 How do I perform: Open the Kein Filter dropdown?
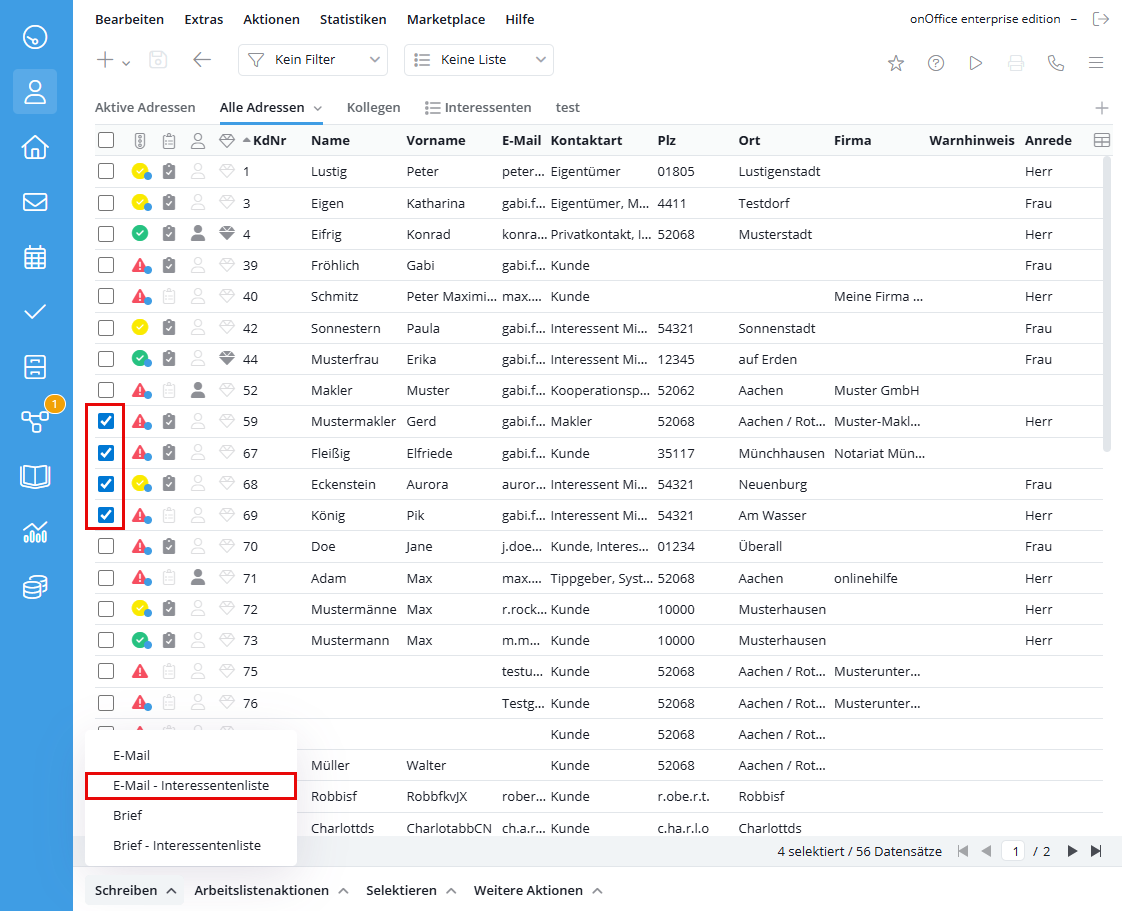pos(313,60)
